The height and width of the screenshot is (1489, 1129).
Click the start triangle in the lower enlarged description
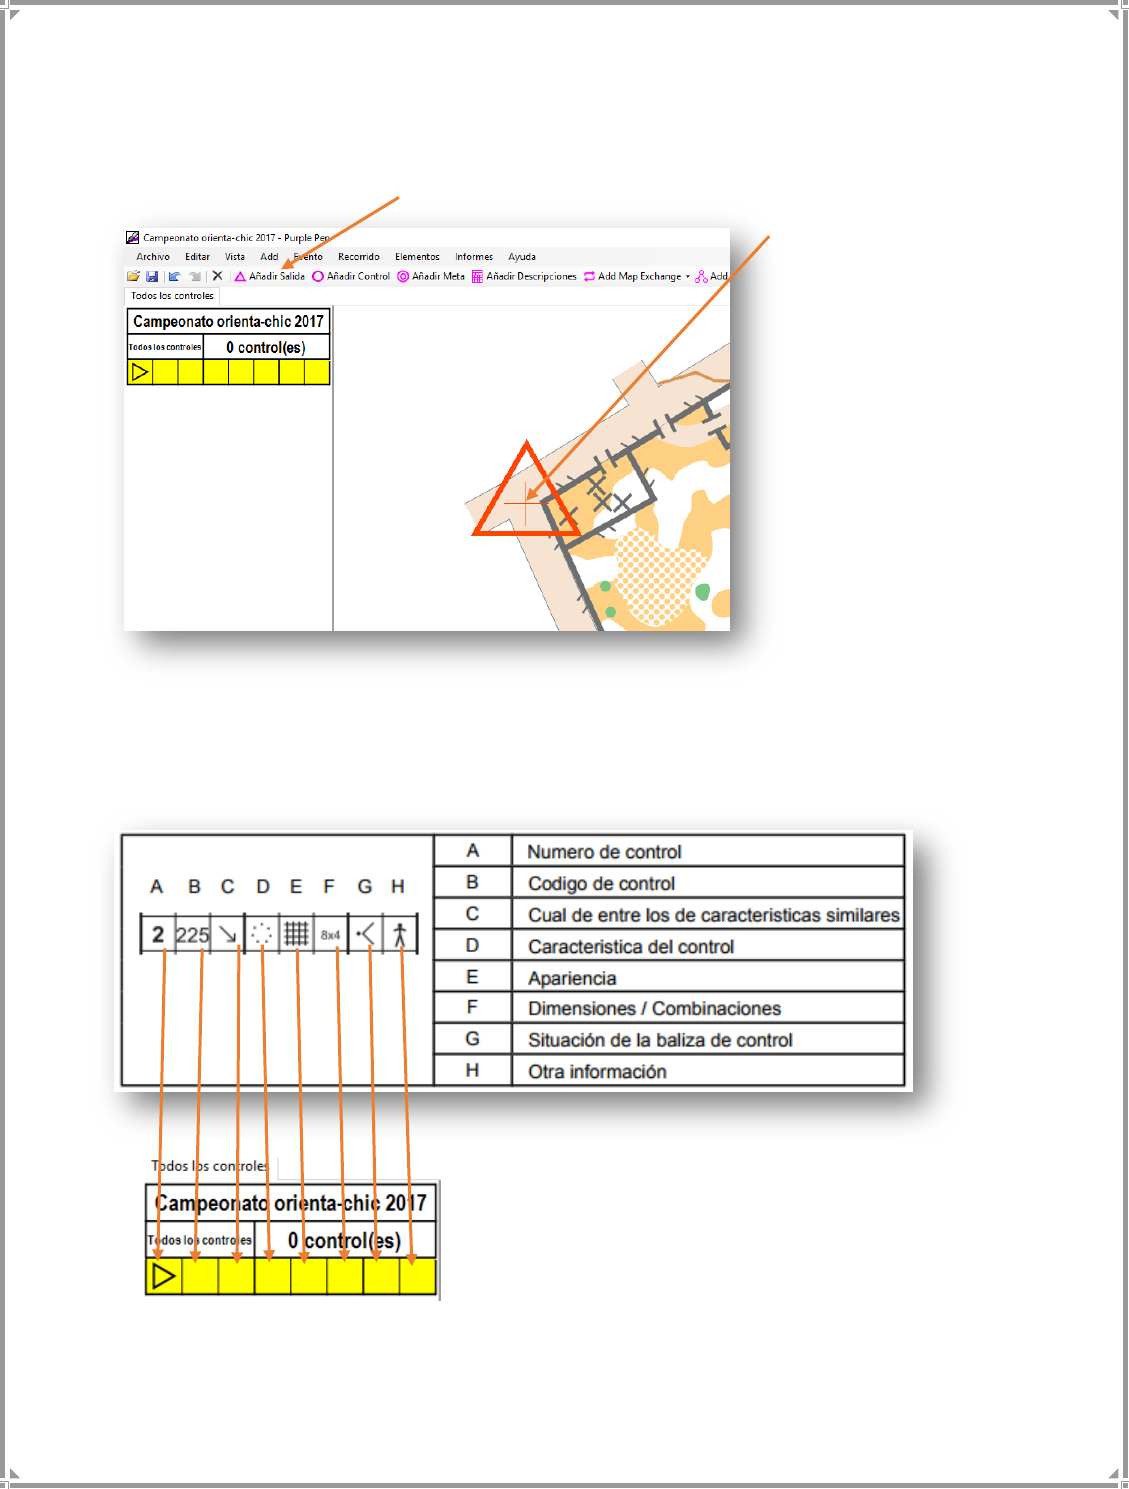(163, 1276)
